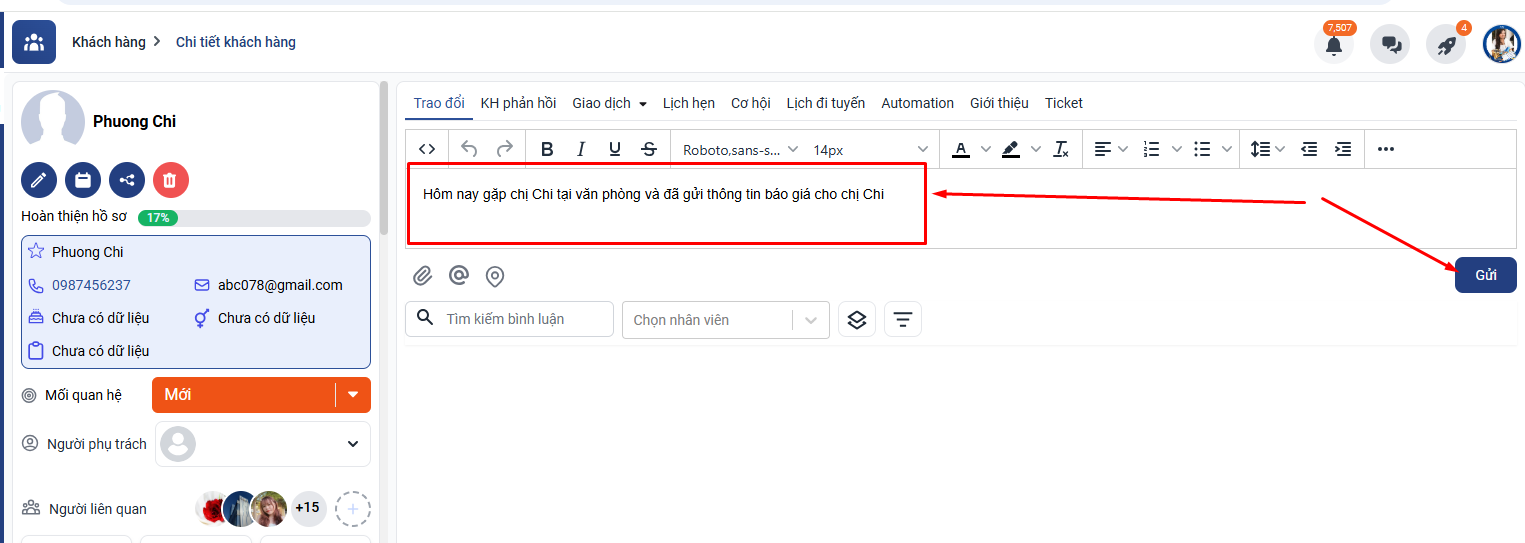Click the source code view icon
The image size is (1525, 543).
coord(427,149)
